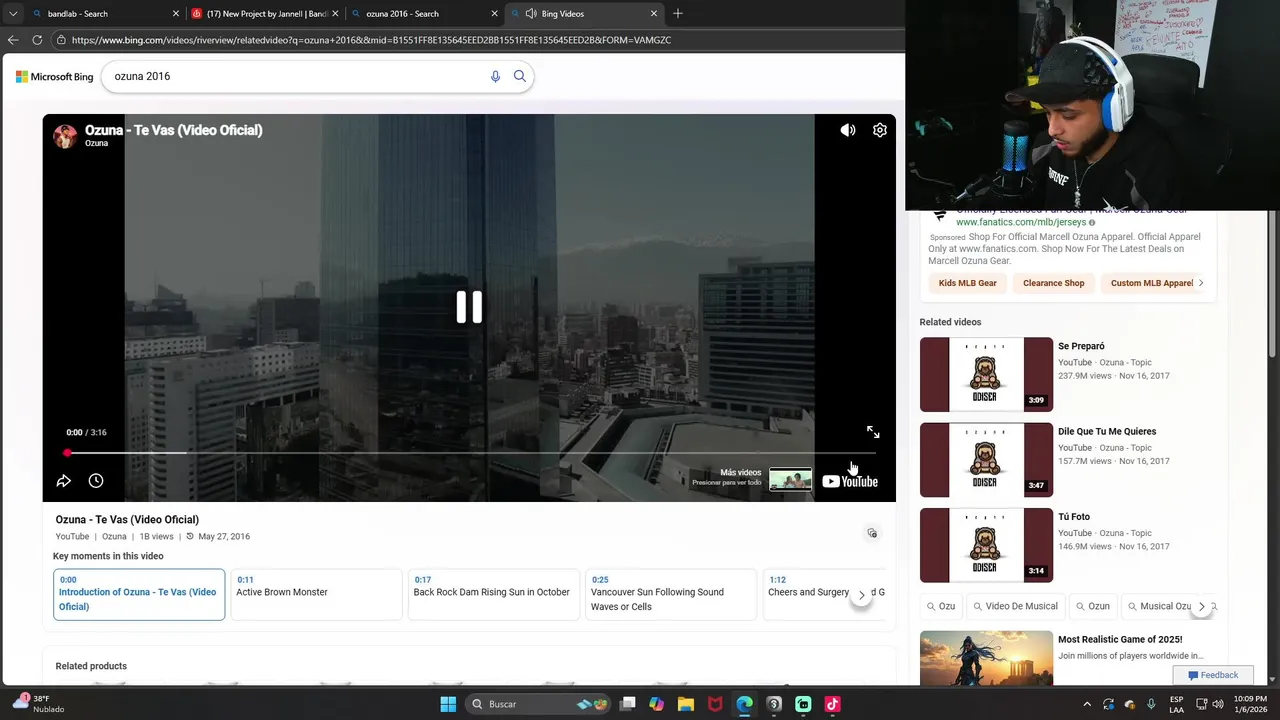Open the www.fanatics.com/mlb/jerseys link
The width and height of the screenshot is (1280, 720).
point(1021,222)
